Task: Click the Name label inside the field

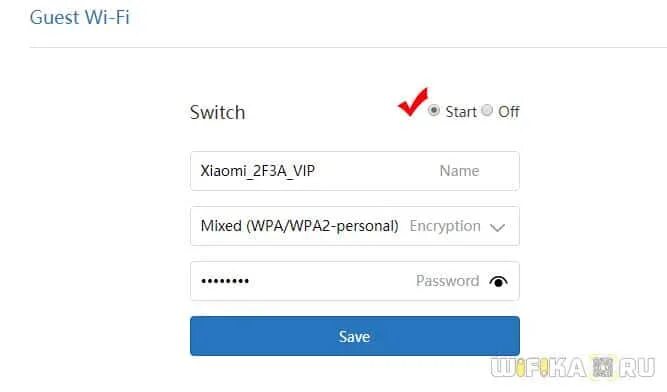Action: coord(459,171)
